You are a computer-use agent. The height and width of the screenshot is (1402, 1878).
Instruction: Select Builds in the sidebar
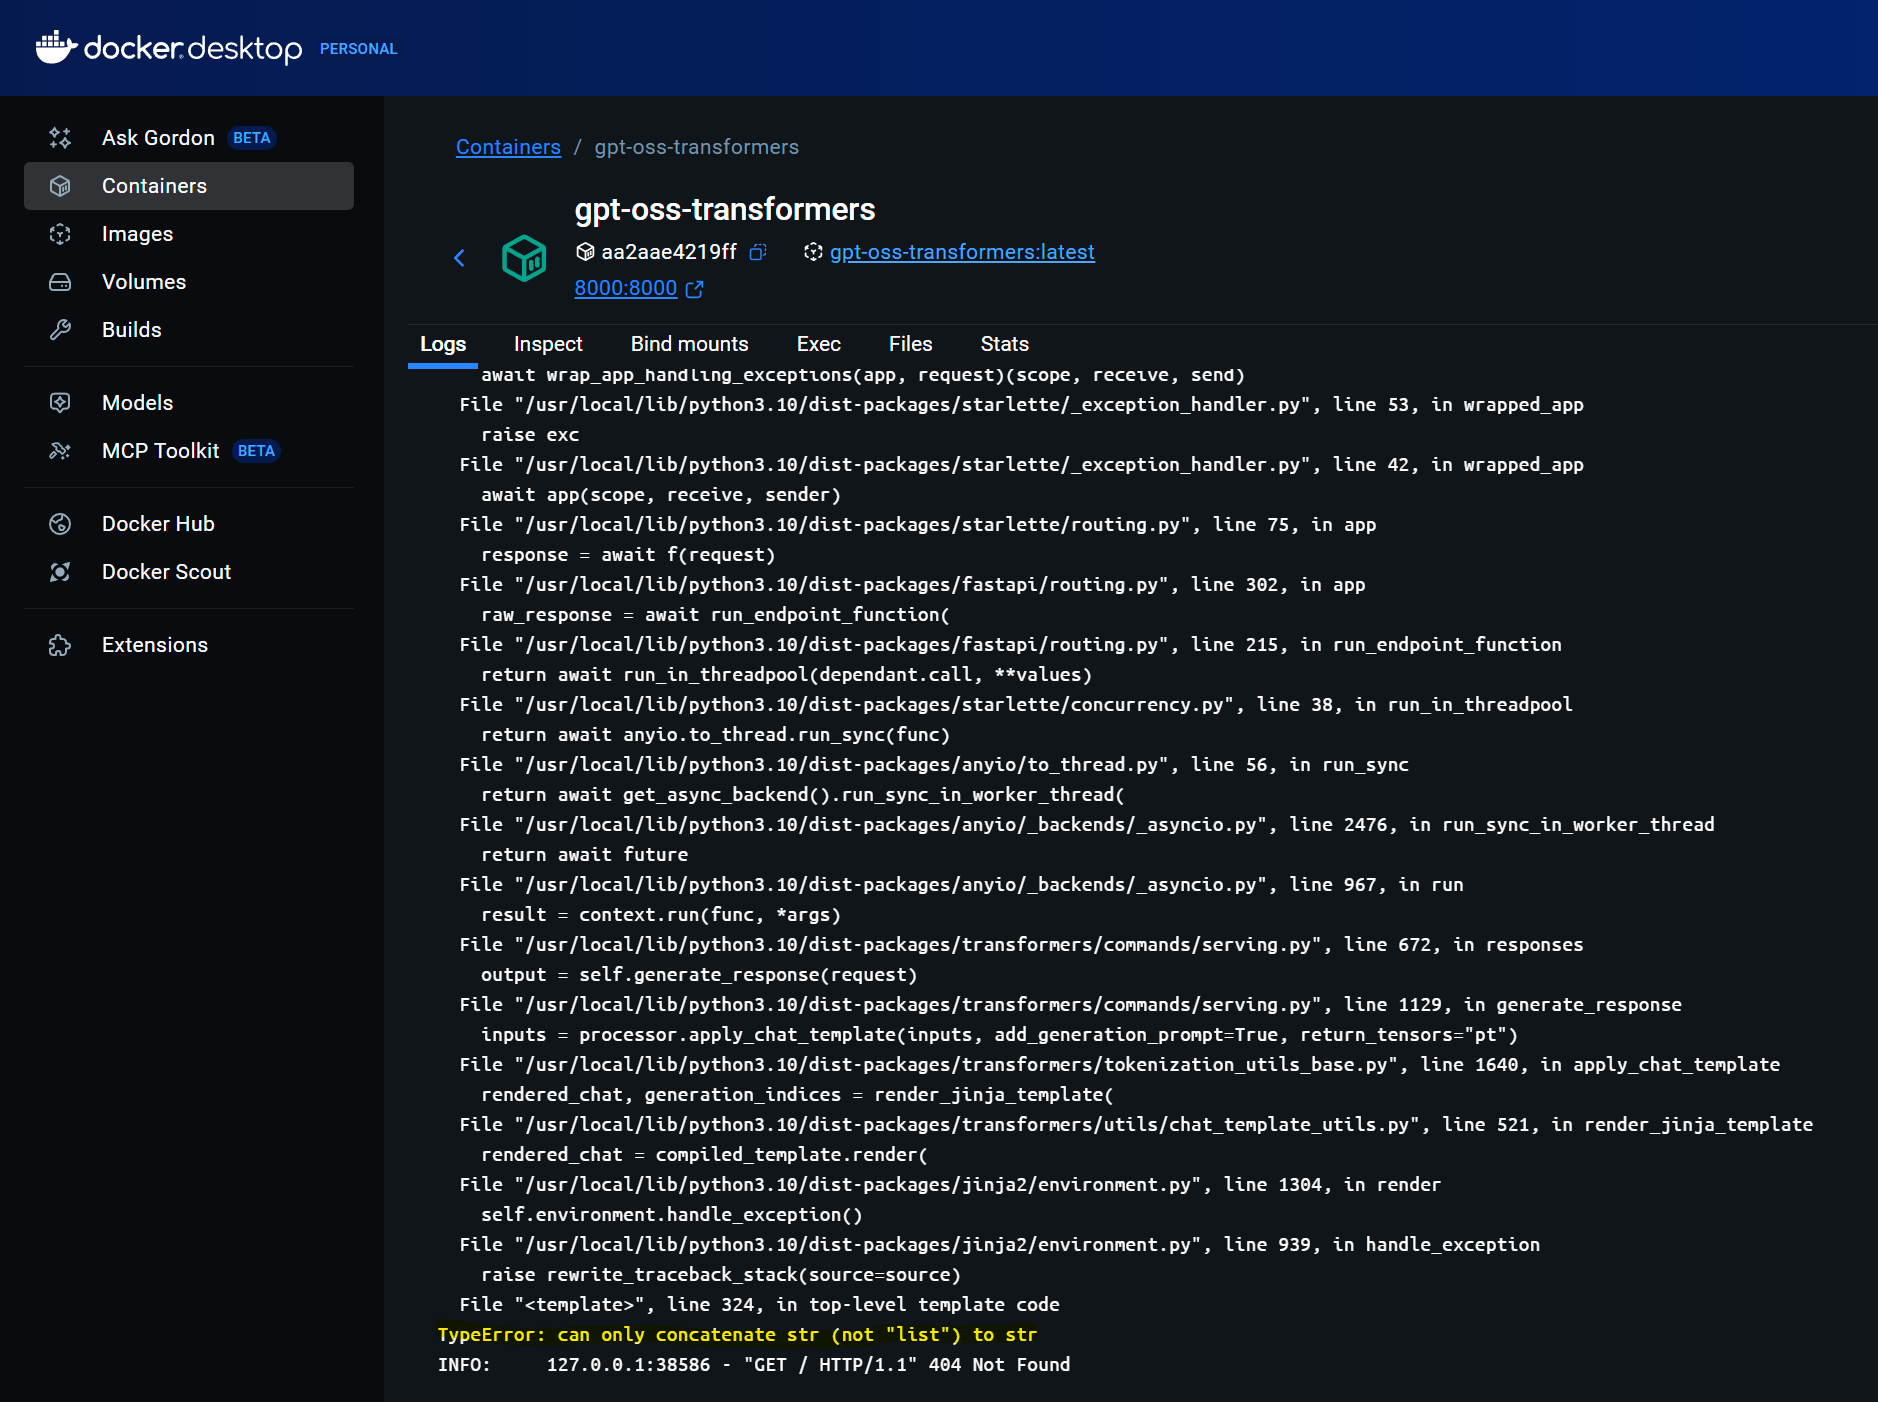[189, 330]
